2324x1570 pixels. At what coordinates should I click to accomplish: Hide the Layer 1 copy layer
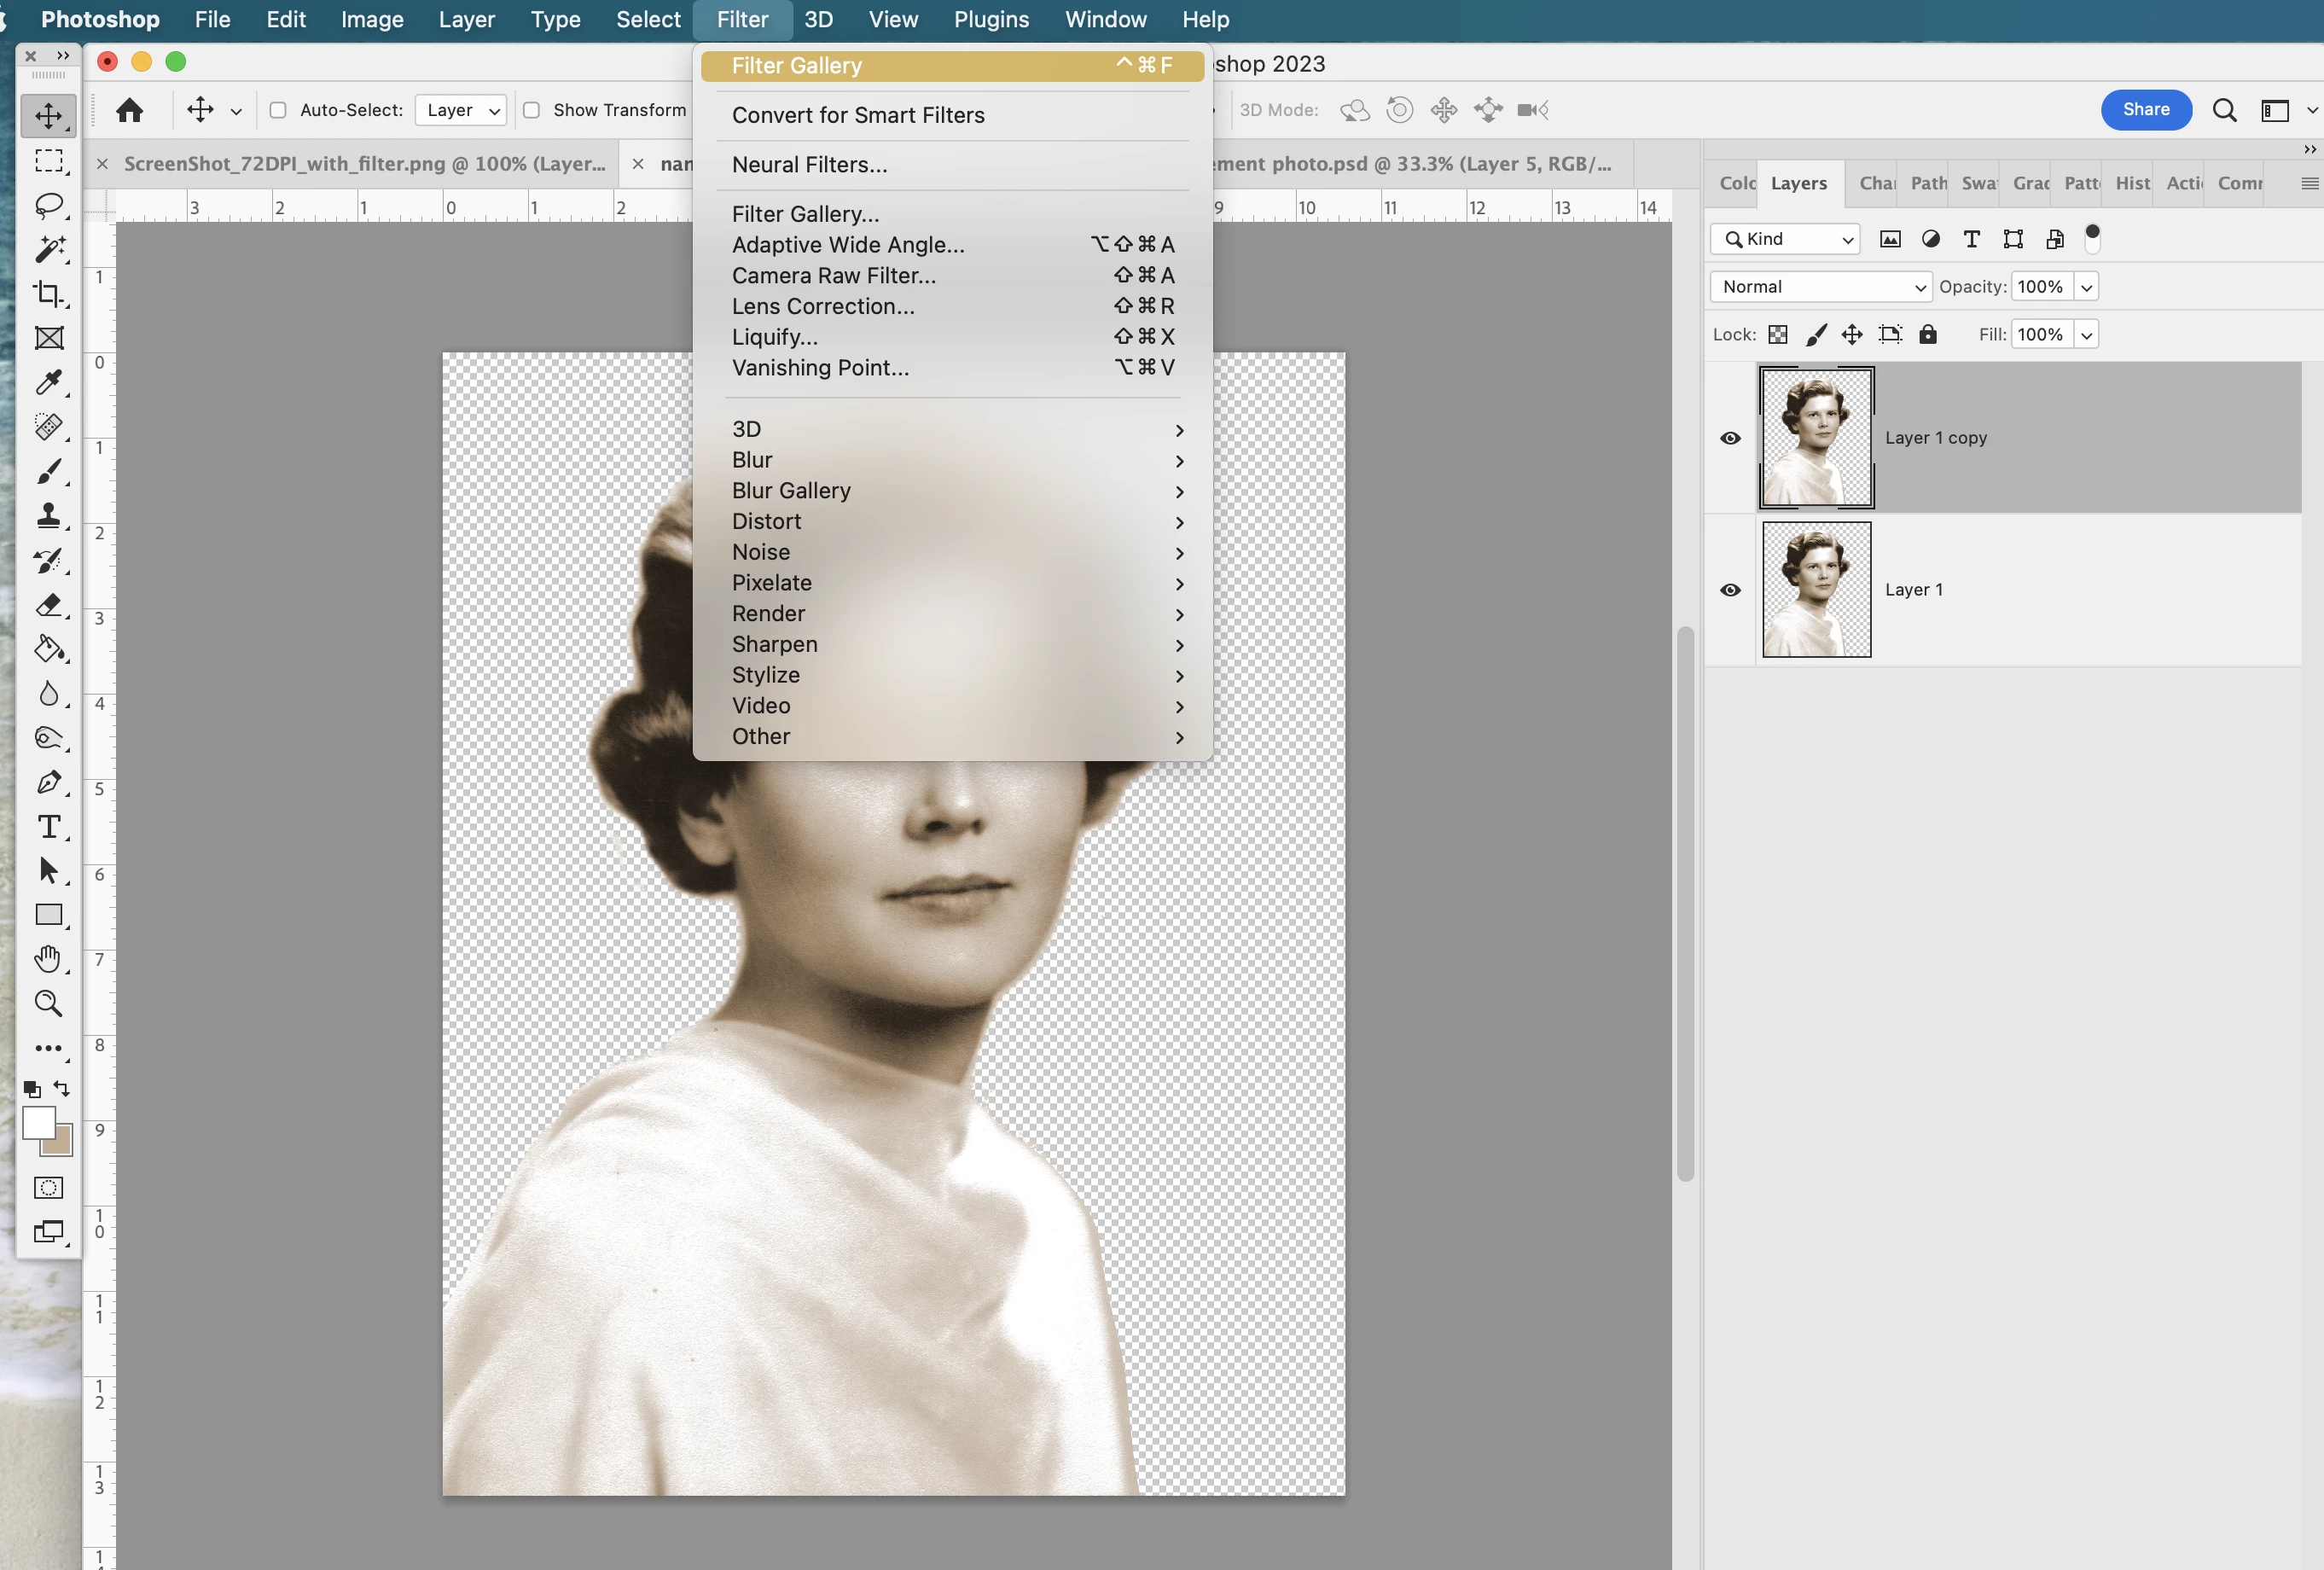tap(1730, 438)
